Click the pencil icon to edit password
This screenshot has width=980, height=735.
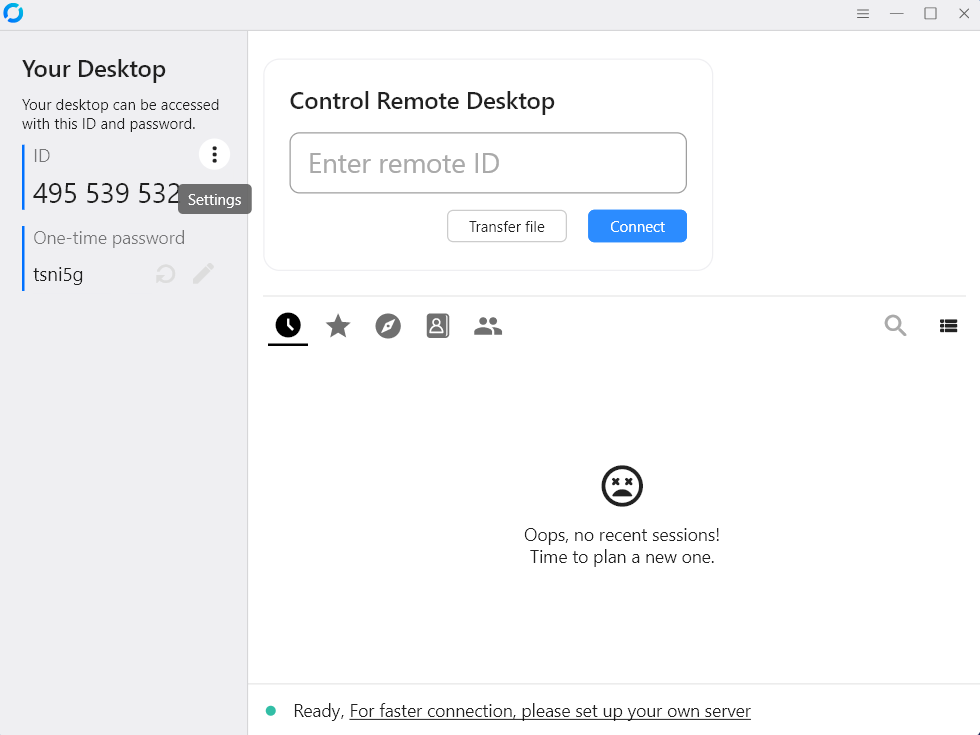204,273
